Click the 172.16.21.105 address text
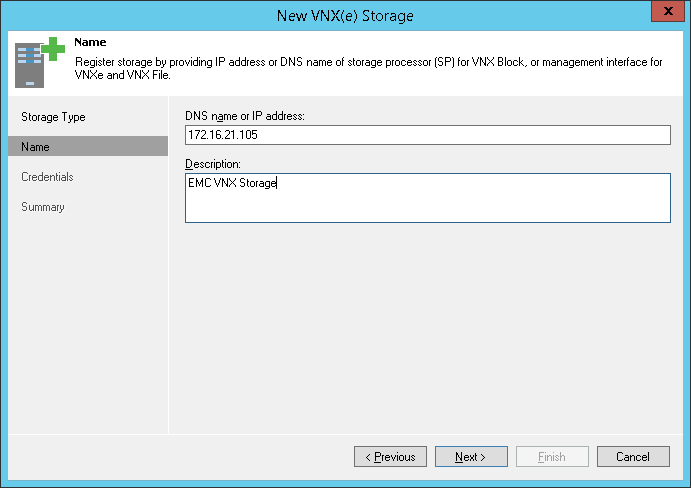Image resolution: width=691 pixels, height=488 pixels. pos(222,135)
